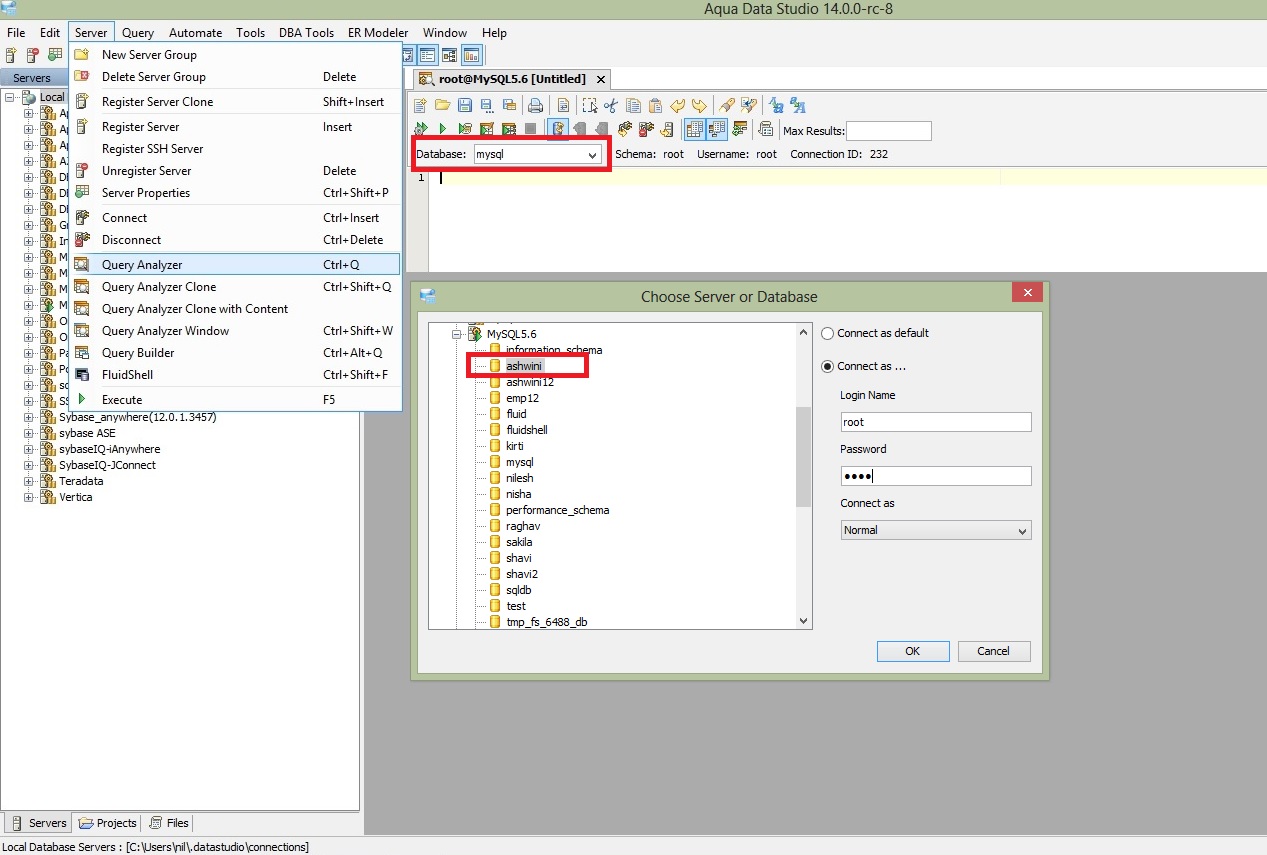Toggle the second grid results layout button
Viewport: 1267px width, 855px height.
tap(717, 128)
